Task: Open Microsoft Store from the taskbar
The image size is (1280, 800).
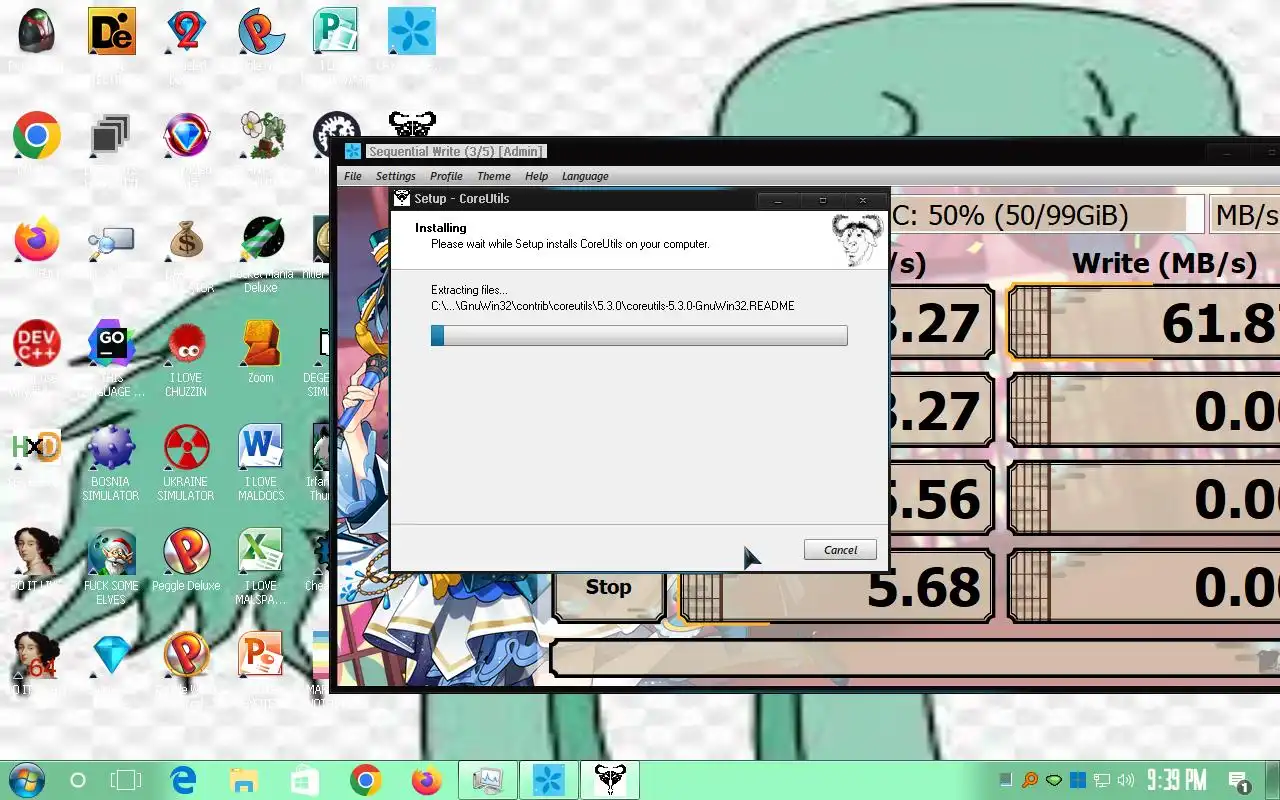Action: 305,780
